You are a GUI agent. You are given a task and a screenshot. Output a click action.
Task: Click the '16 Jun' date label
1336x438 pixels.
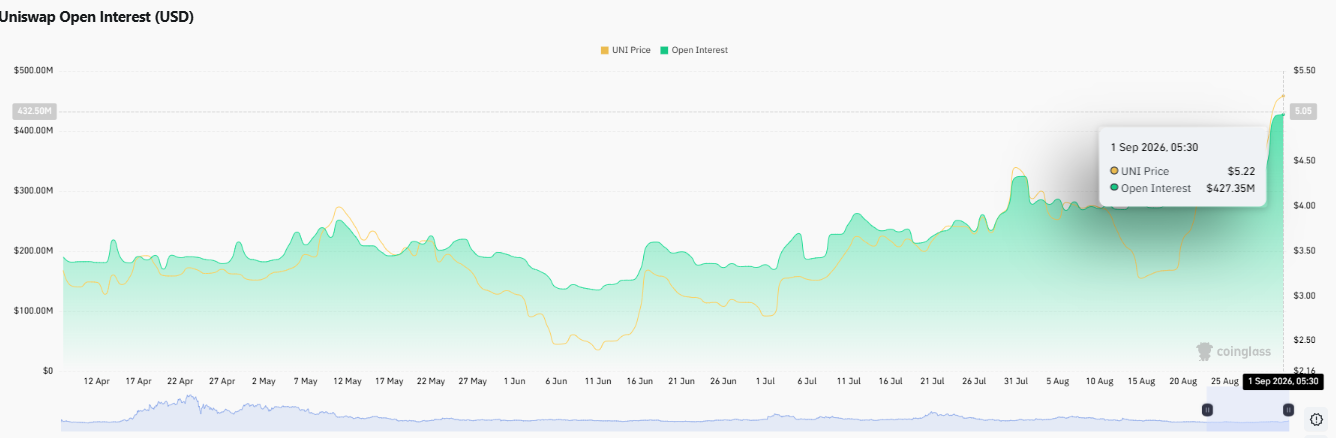[639, 381]
